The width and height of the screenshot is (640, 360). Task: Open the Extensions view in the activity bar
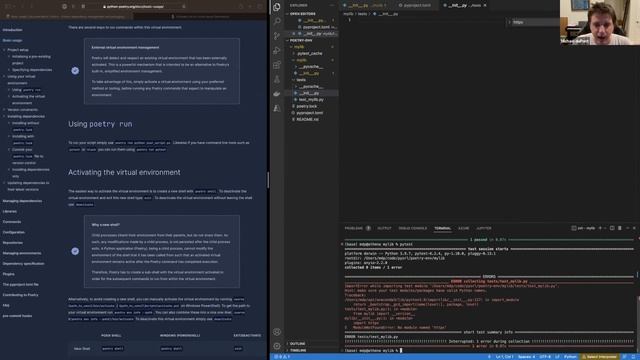pos(277,65)
